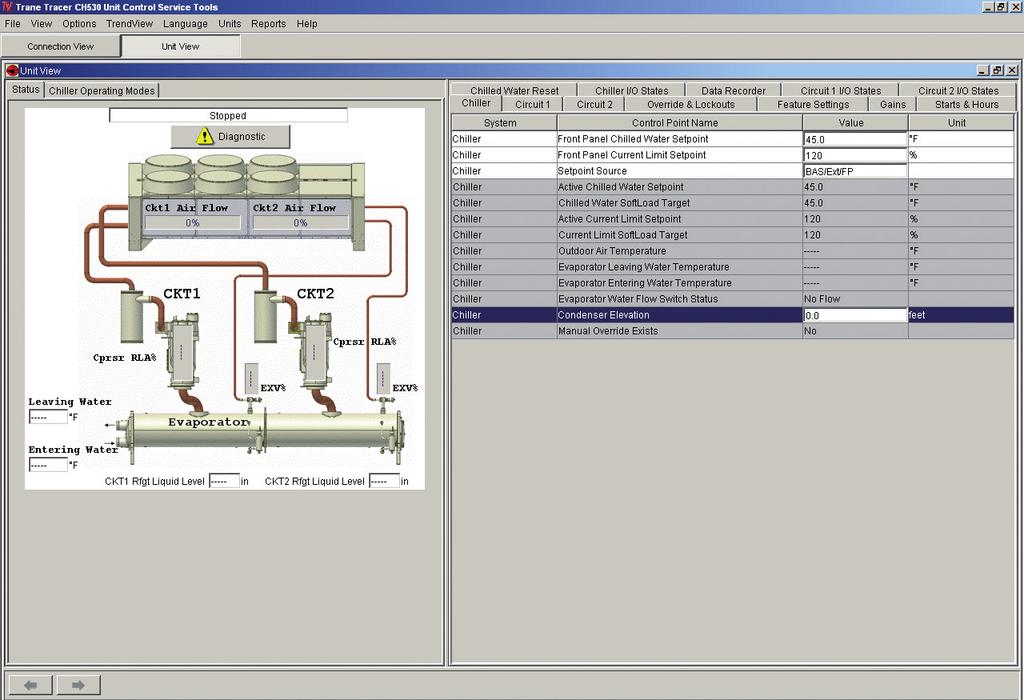Click the Unit column header

pos(961,123)
